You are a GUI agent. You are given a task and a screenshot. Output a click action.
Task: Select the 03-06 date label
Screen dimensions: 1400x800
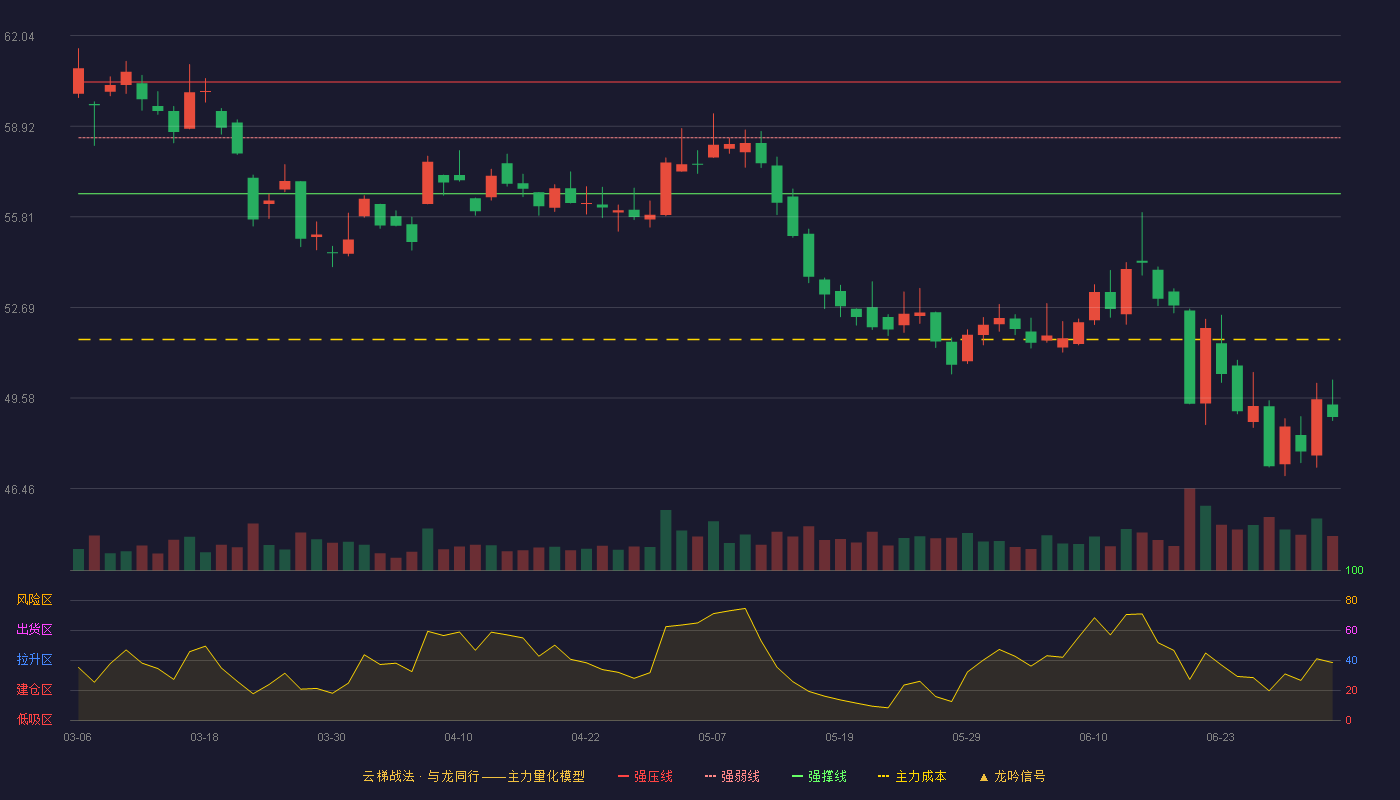(78, 737)
